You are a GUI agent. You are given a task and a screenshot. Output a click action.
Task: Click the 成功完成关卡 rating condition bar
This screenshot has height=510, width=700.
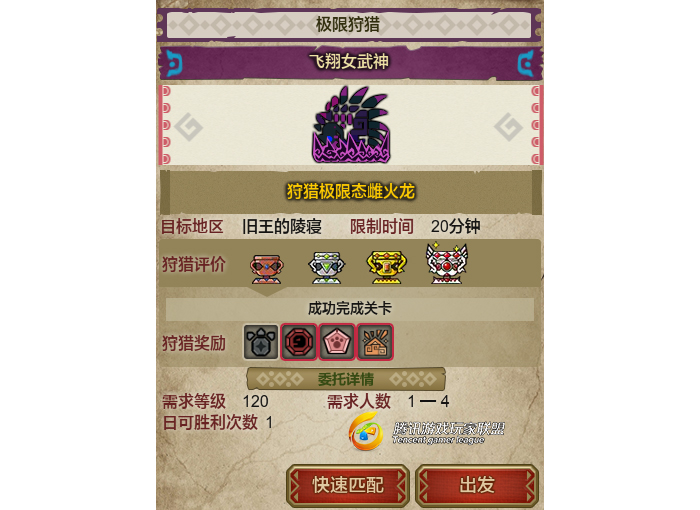point(350,309)
